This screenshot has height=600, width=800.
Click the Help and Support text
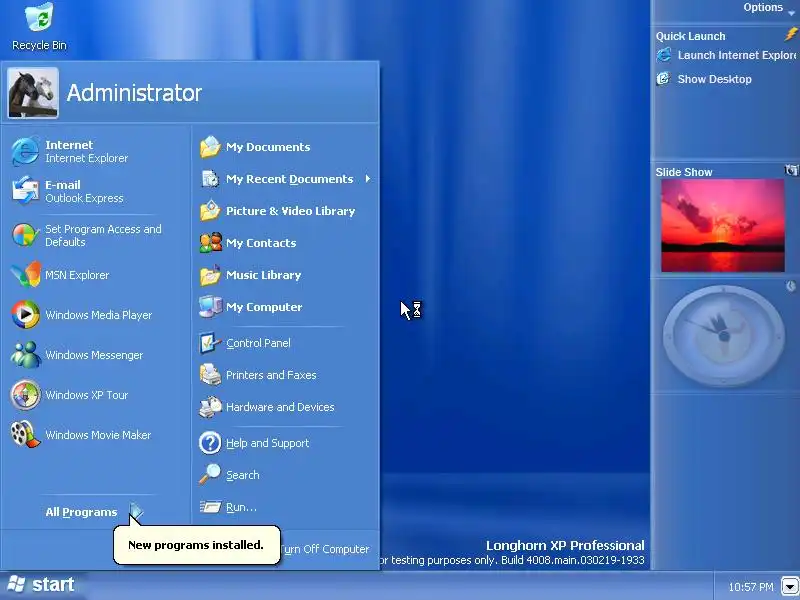(267, 443)
